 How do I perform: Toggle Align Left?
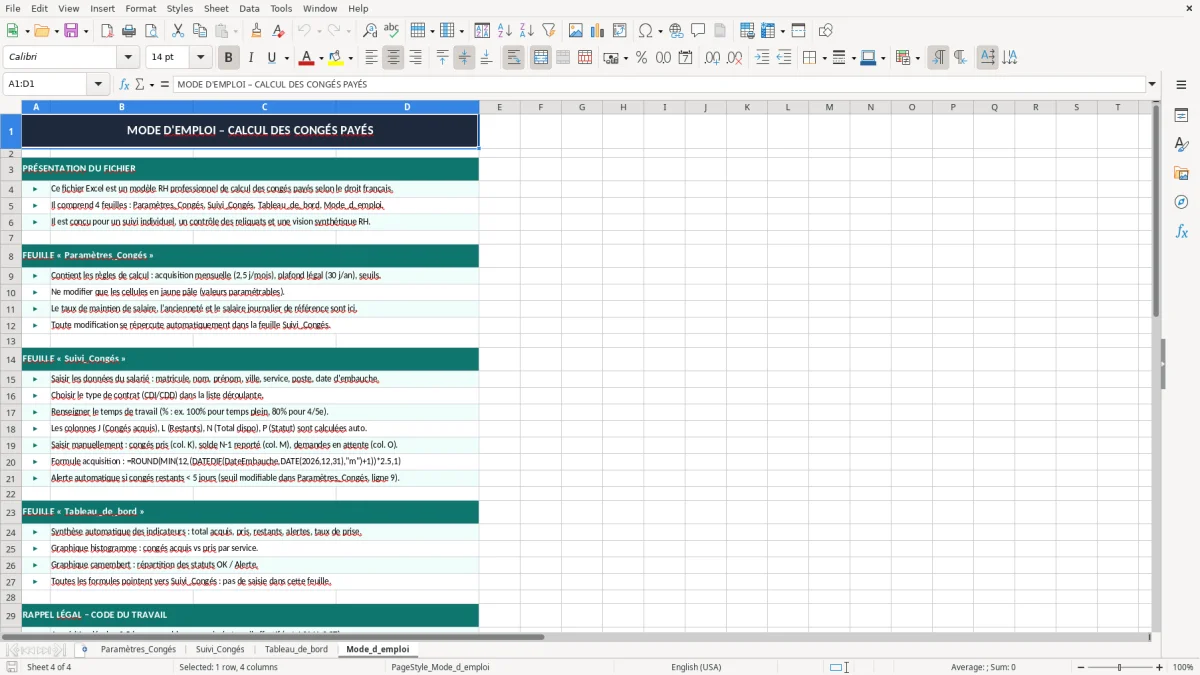pos(371,58)
